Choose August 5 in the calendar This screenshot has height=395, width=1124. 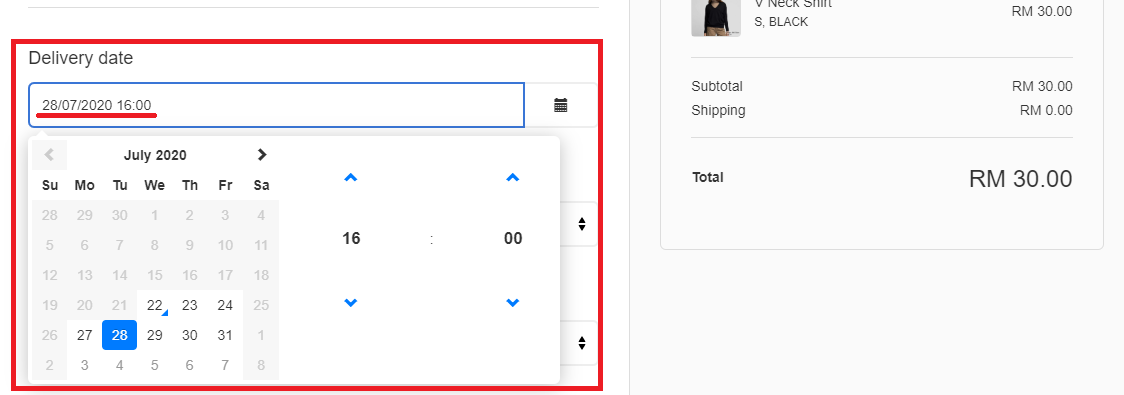coord(155,365)
